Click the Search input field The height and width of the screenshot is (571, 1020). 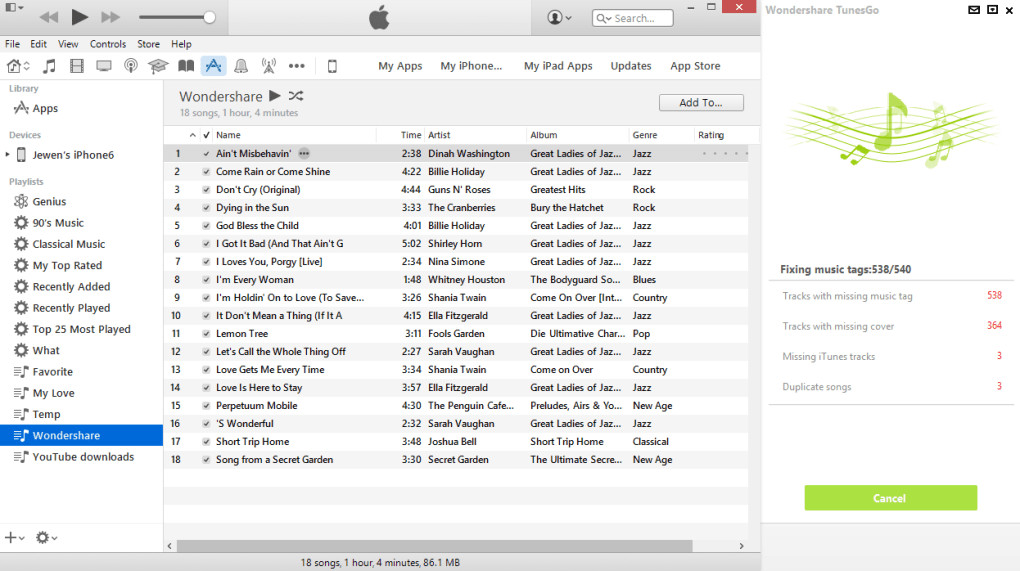(x=632, y=18)
